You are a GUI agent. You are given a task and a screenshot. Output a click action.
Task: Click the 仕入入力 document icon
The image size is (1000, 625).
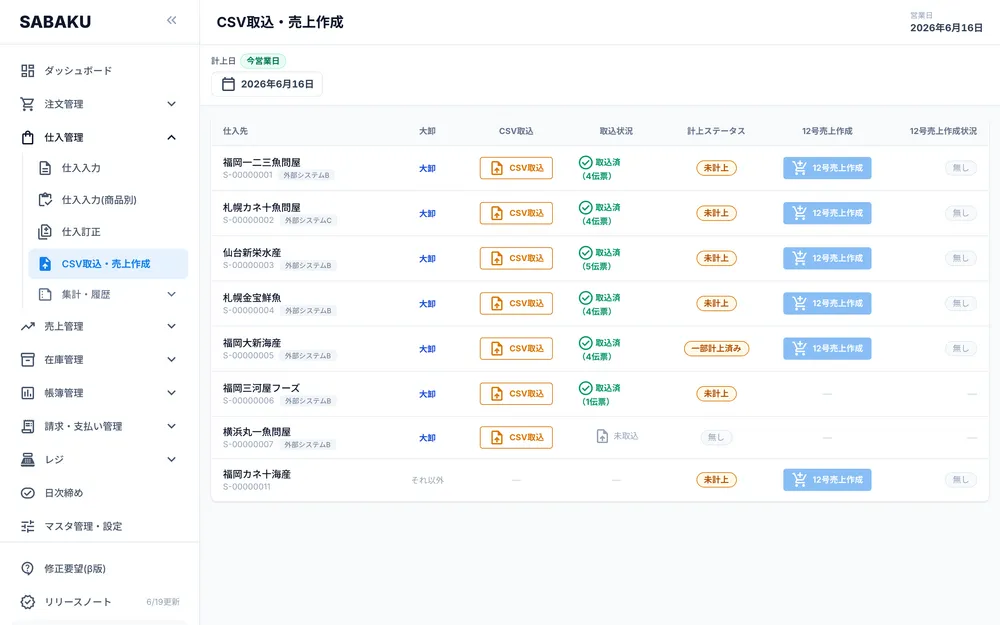(x=45, y=168)
